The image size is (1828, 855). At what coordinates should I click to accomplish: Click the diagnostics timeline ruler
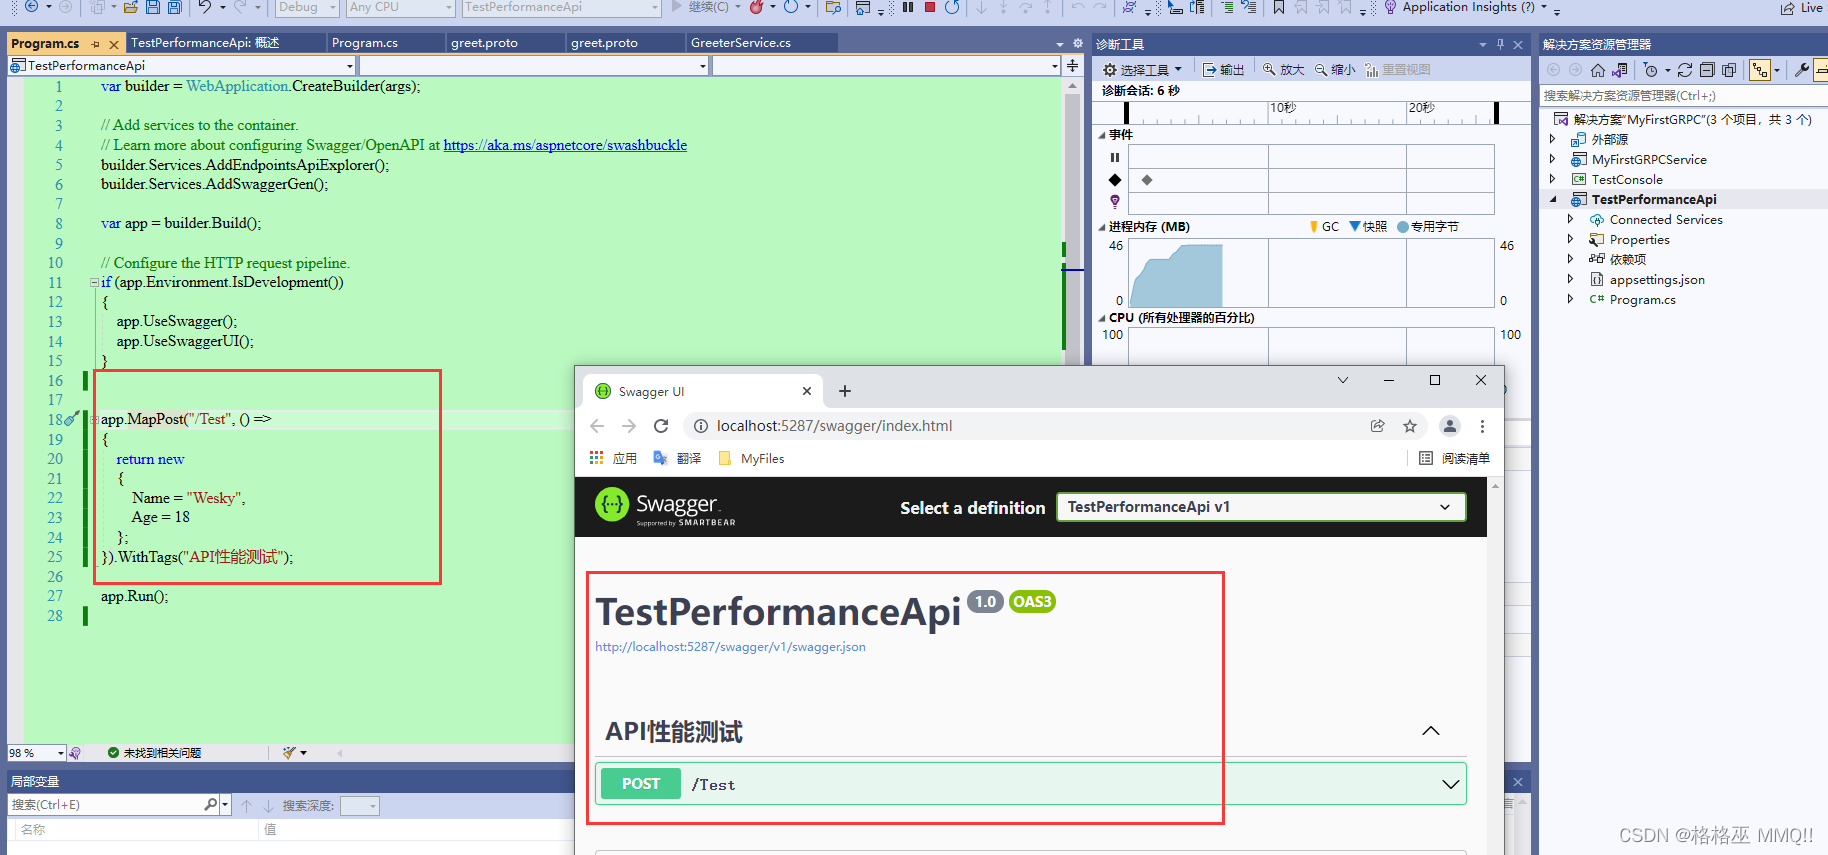(x=1311, y=112)
